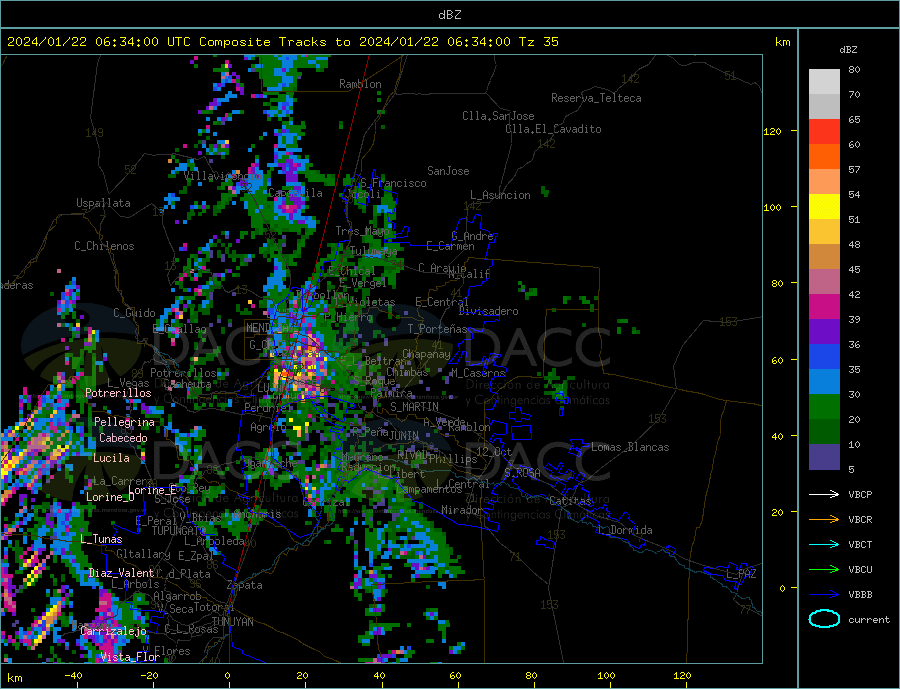Click the JUNIN place label
900x689 pixels.
point(404,436)
